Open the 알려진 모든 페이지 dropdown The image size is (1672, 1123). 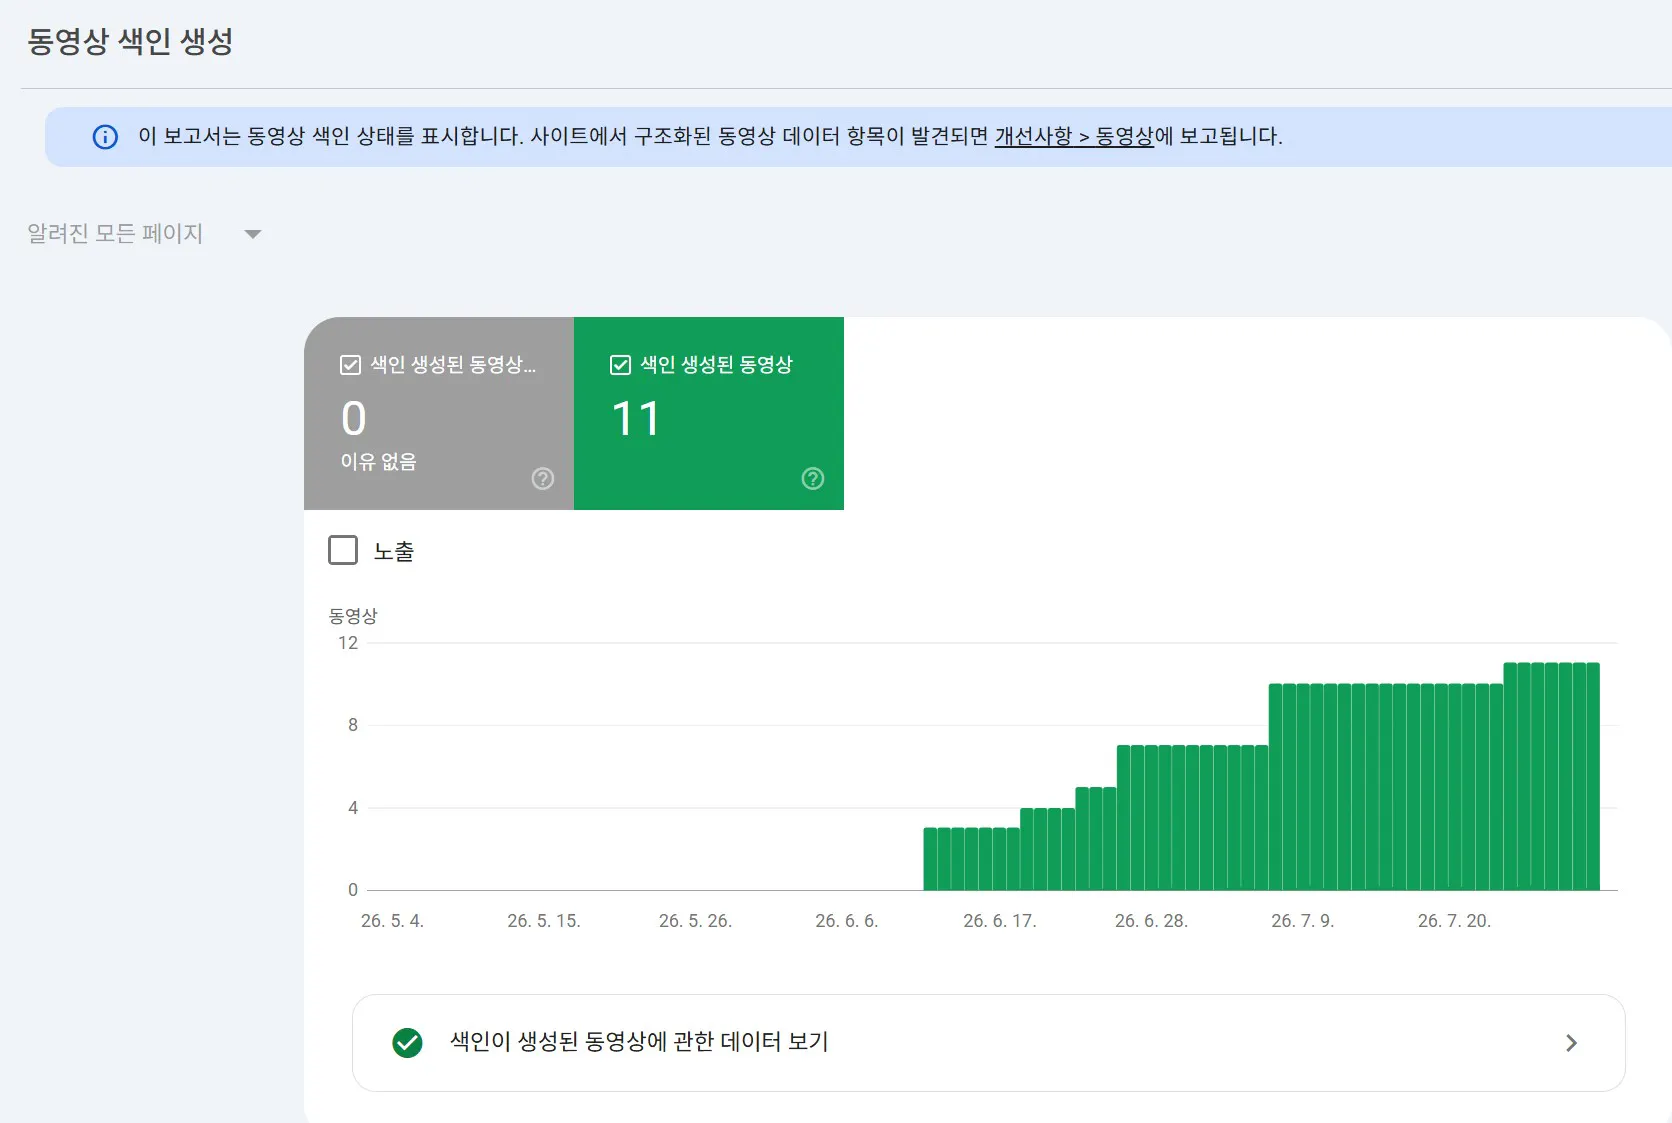144,234
